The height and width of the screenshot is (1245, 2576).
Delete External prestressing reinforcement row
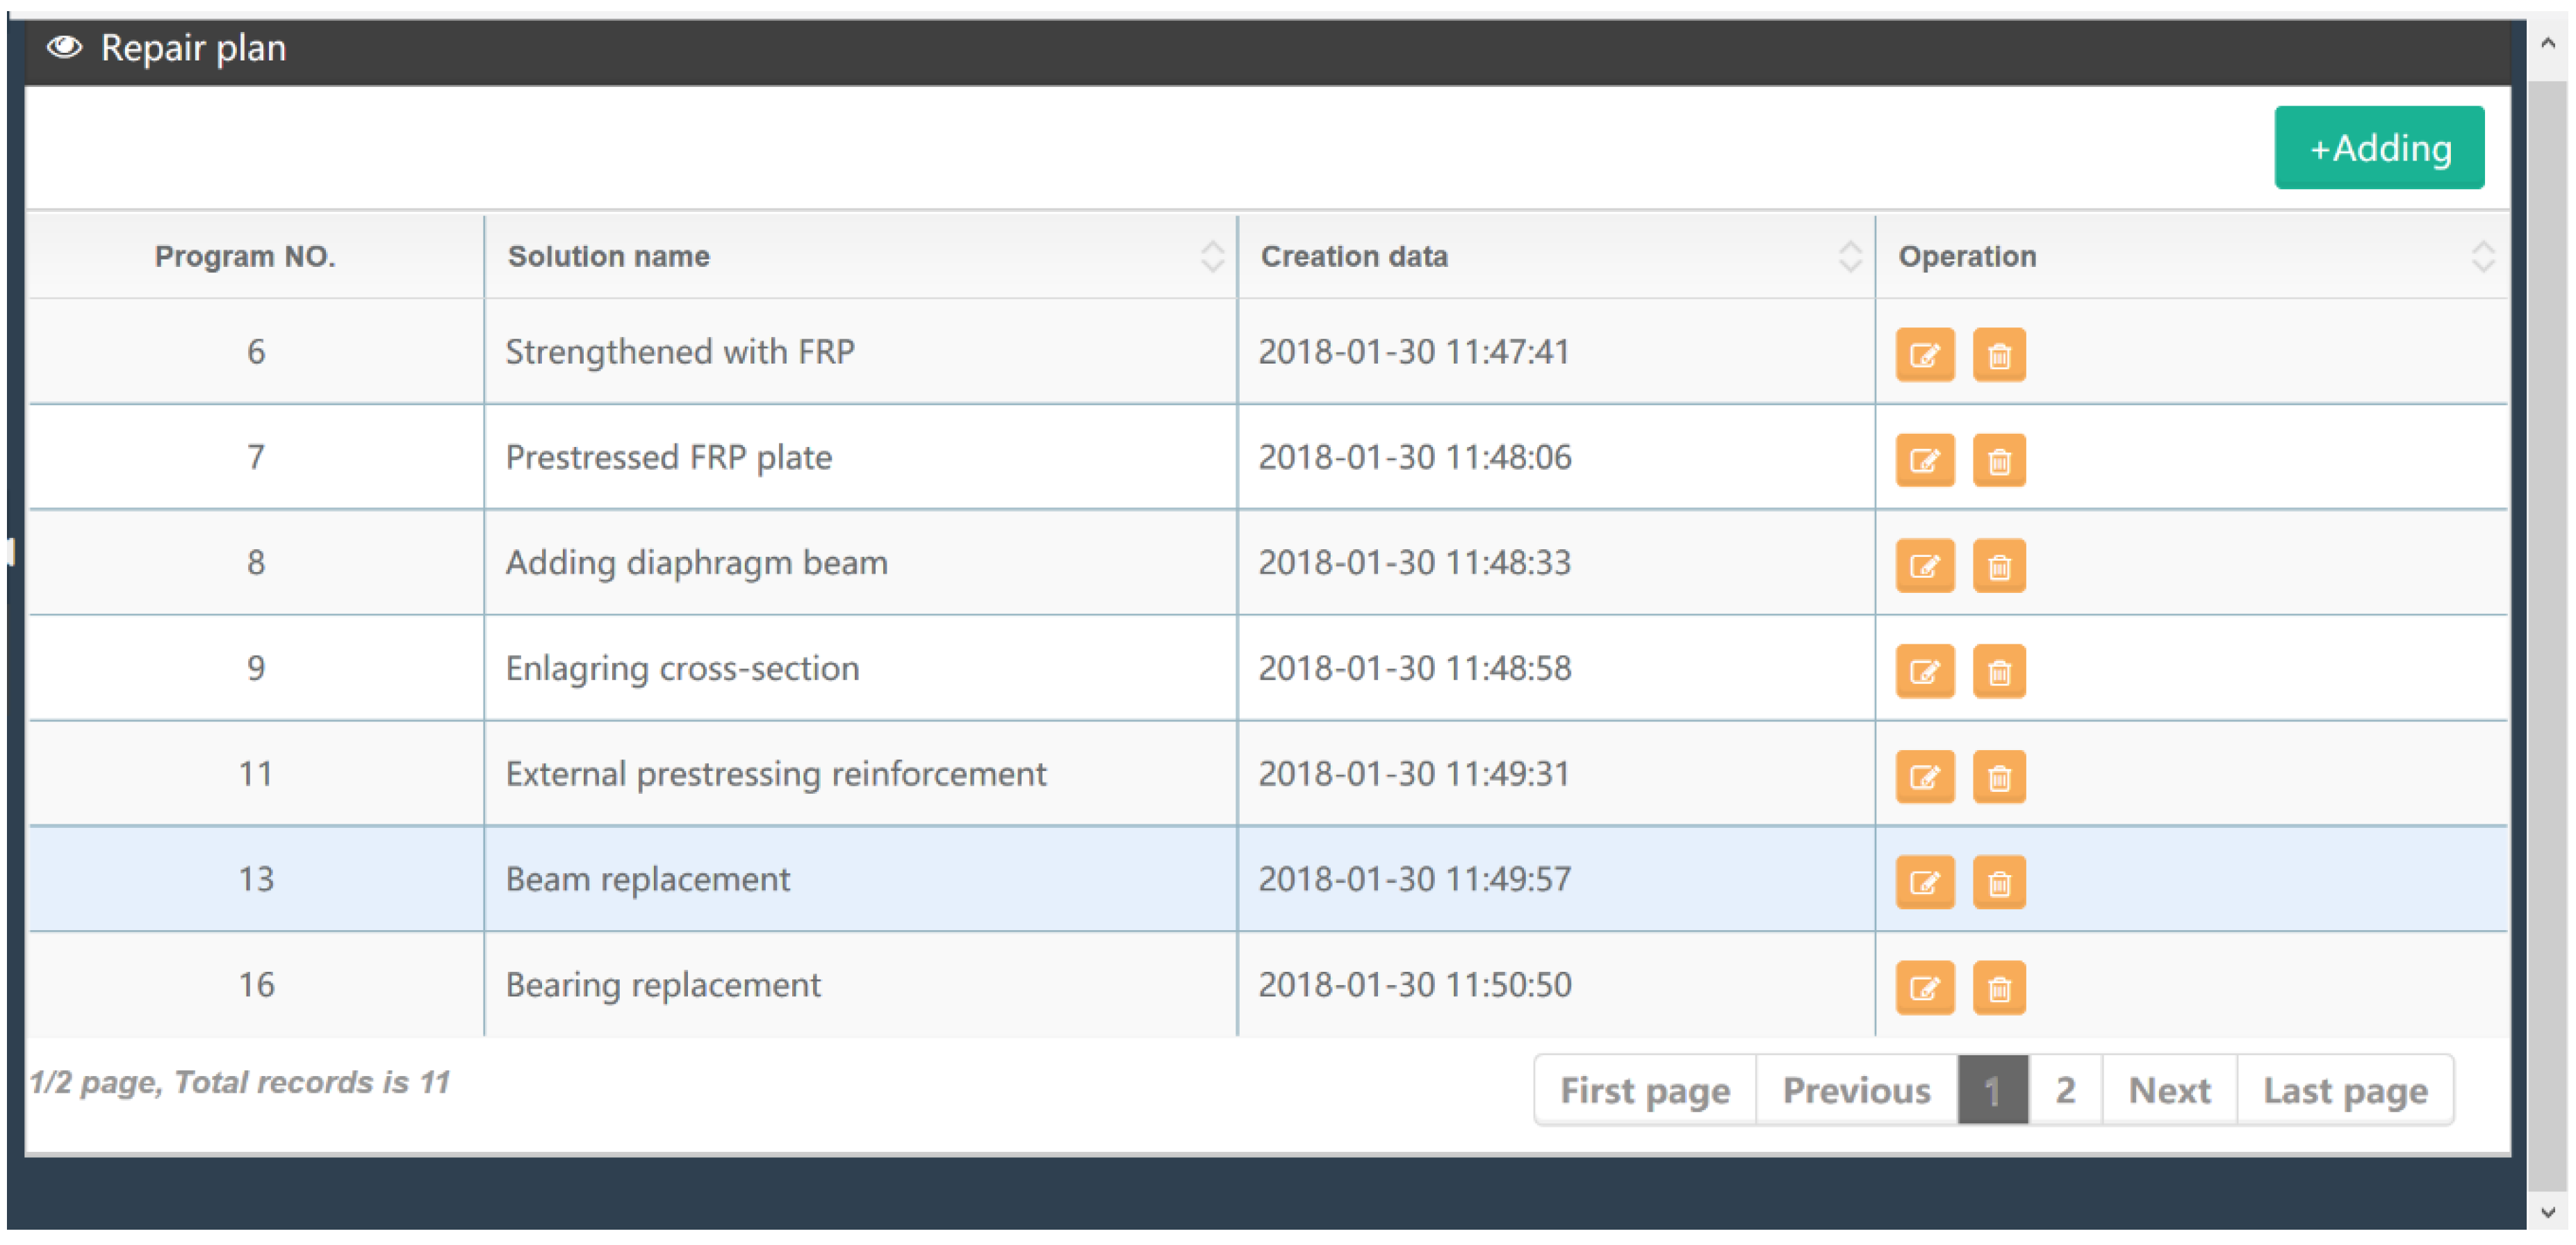pyautogui.click(x=1998, y=777)
